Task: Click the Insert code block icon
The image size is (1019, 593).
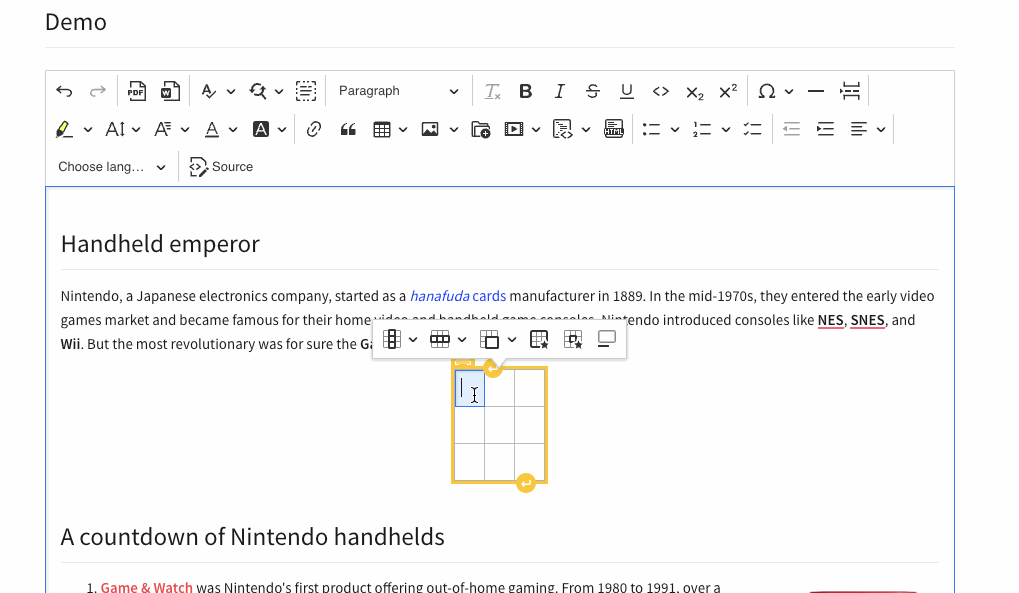Action: pyautogui.click(x=563, y=129)
